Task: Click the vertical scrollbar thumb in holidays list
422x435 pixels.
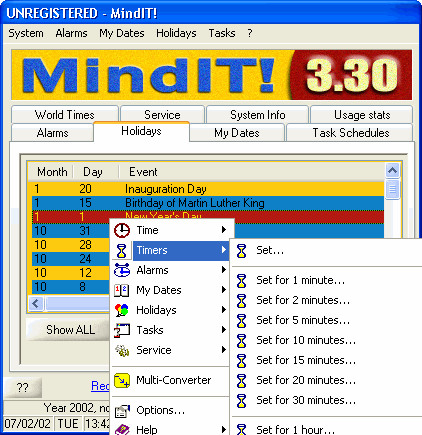Action: click(393, 189)
